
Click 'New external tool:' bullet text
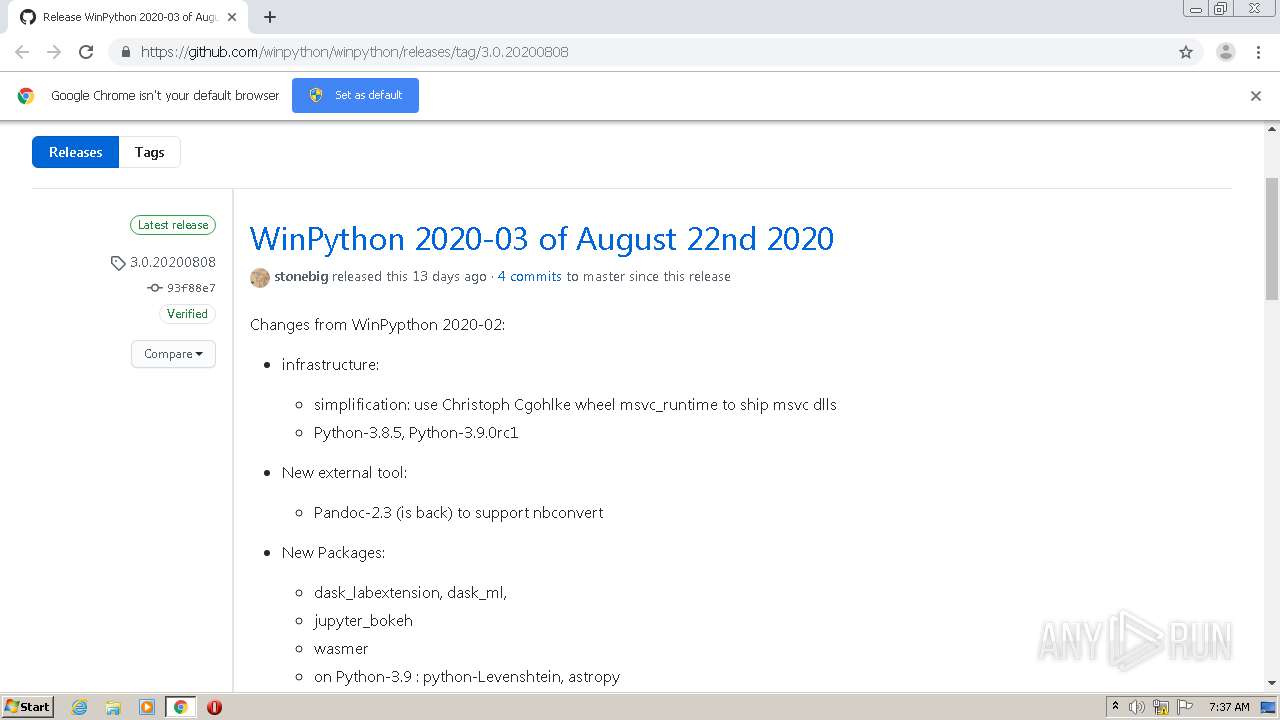point(344,472)
